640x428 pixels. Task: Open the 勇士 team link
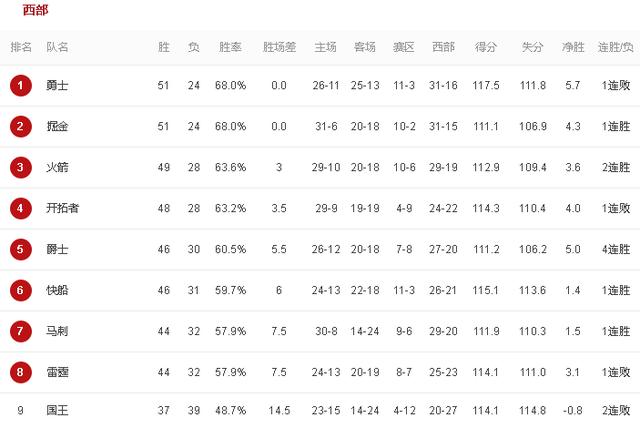point(57,86)
